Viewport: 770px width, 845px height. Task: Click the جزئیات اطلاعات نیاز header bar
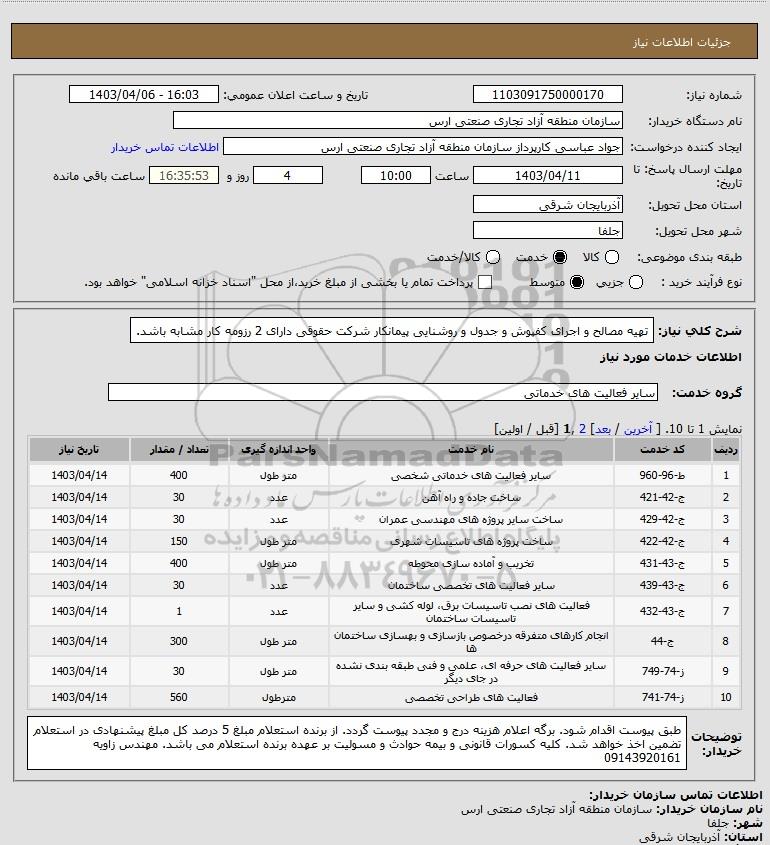coord(384,41)
